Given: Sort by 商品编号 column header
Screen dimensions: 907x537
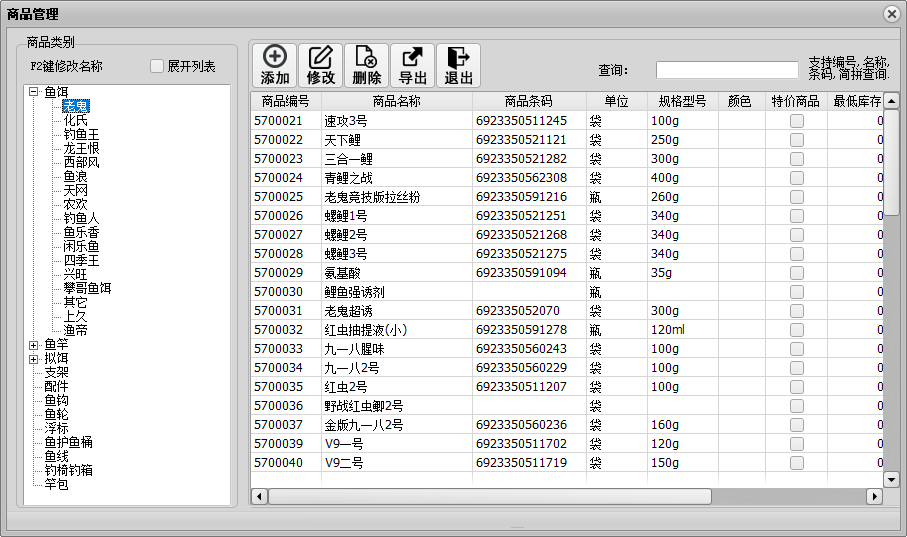Looking at the screenshot, I should [x=286, y=101].
